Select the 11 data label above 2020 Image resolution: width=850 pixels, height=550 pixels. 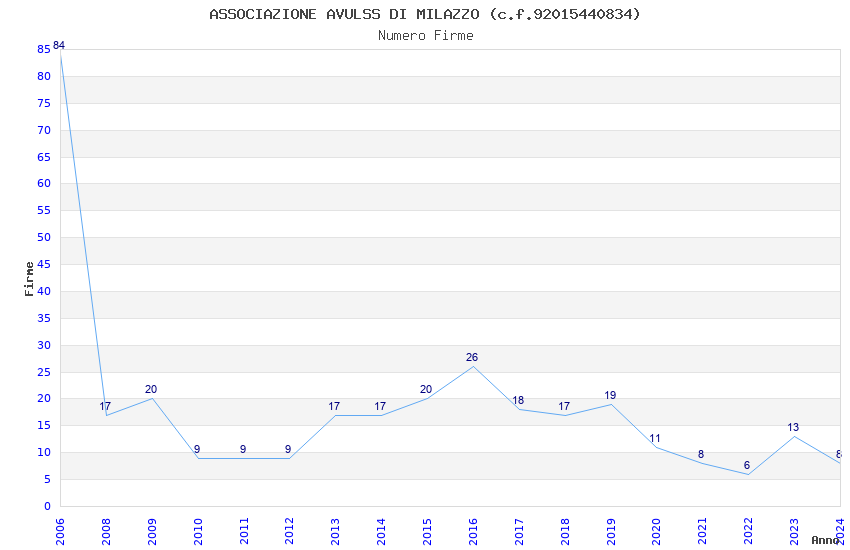point(655,438)
